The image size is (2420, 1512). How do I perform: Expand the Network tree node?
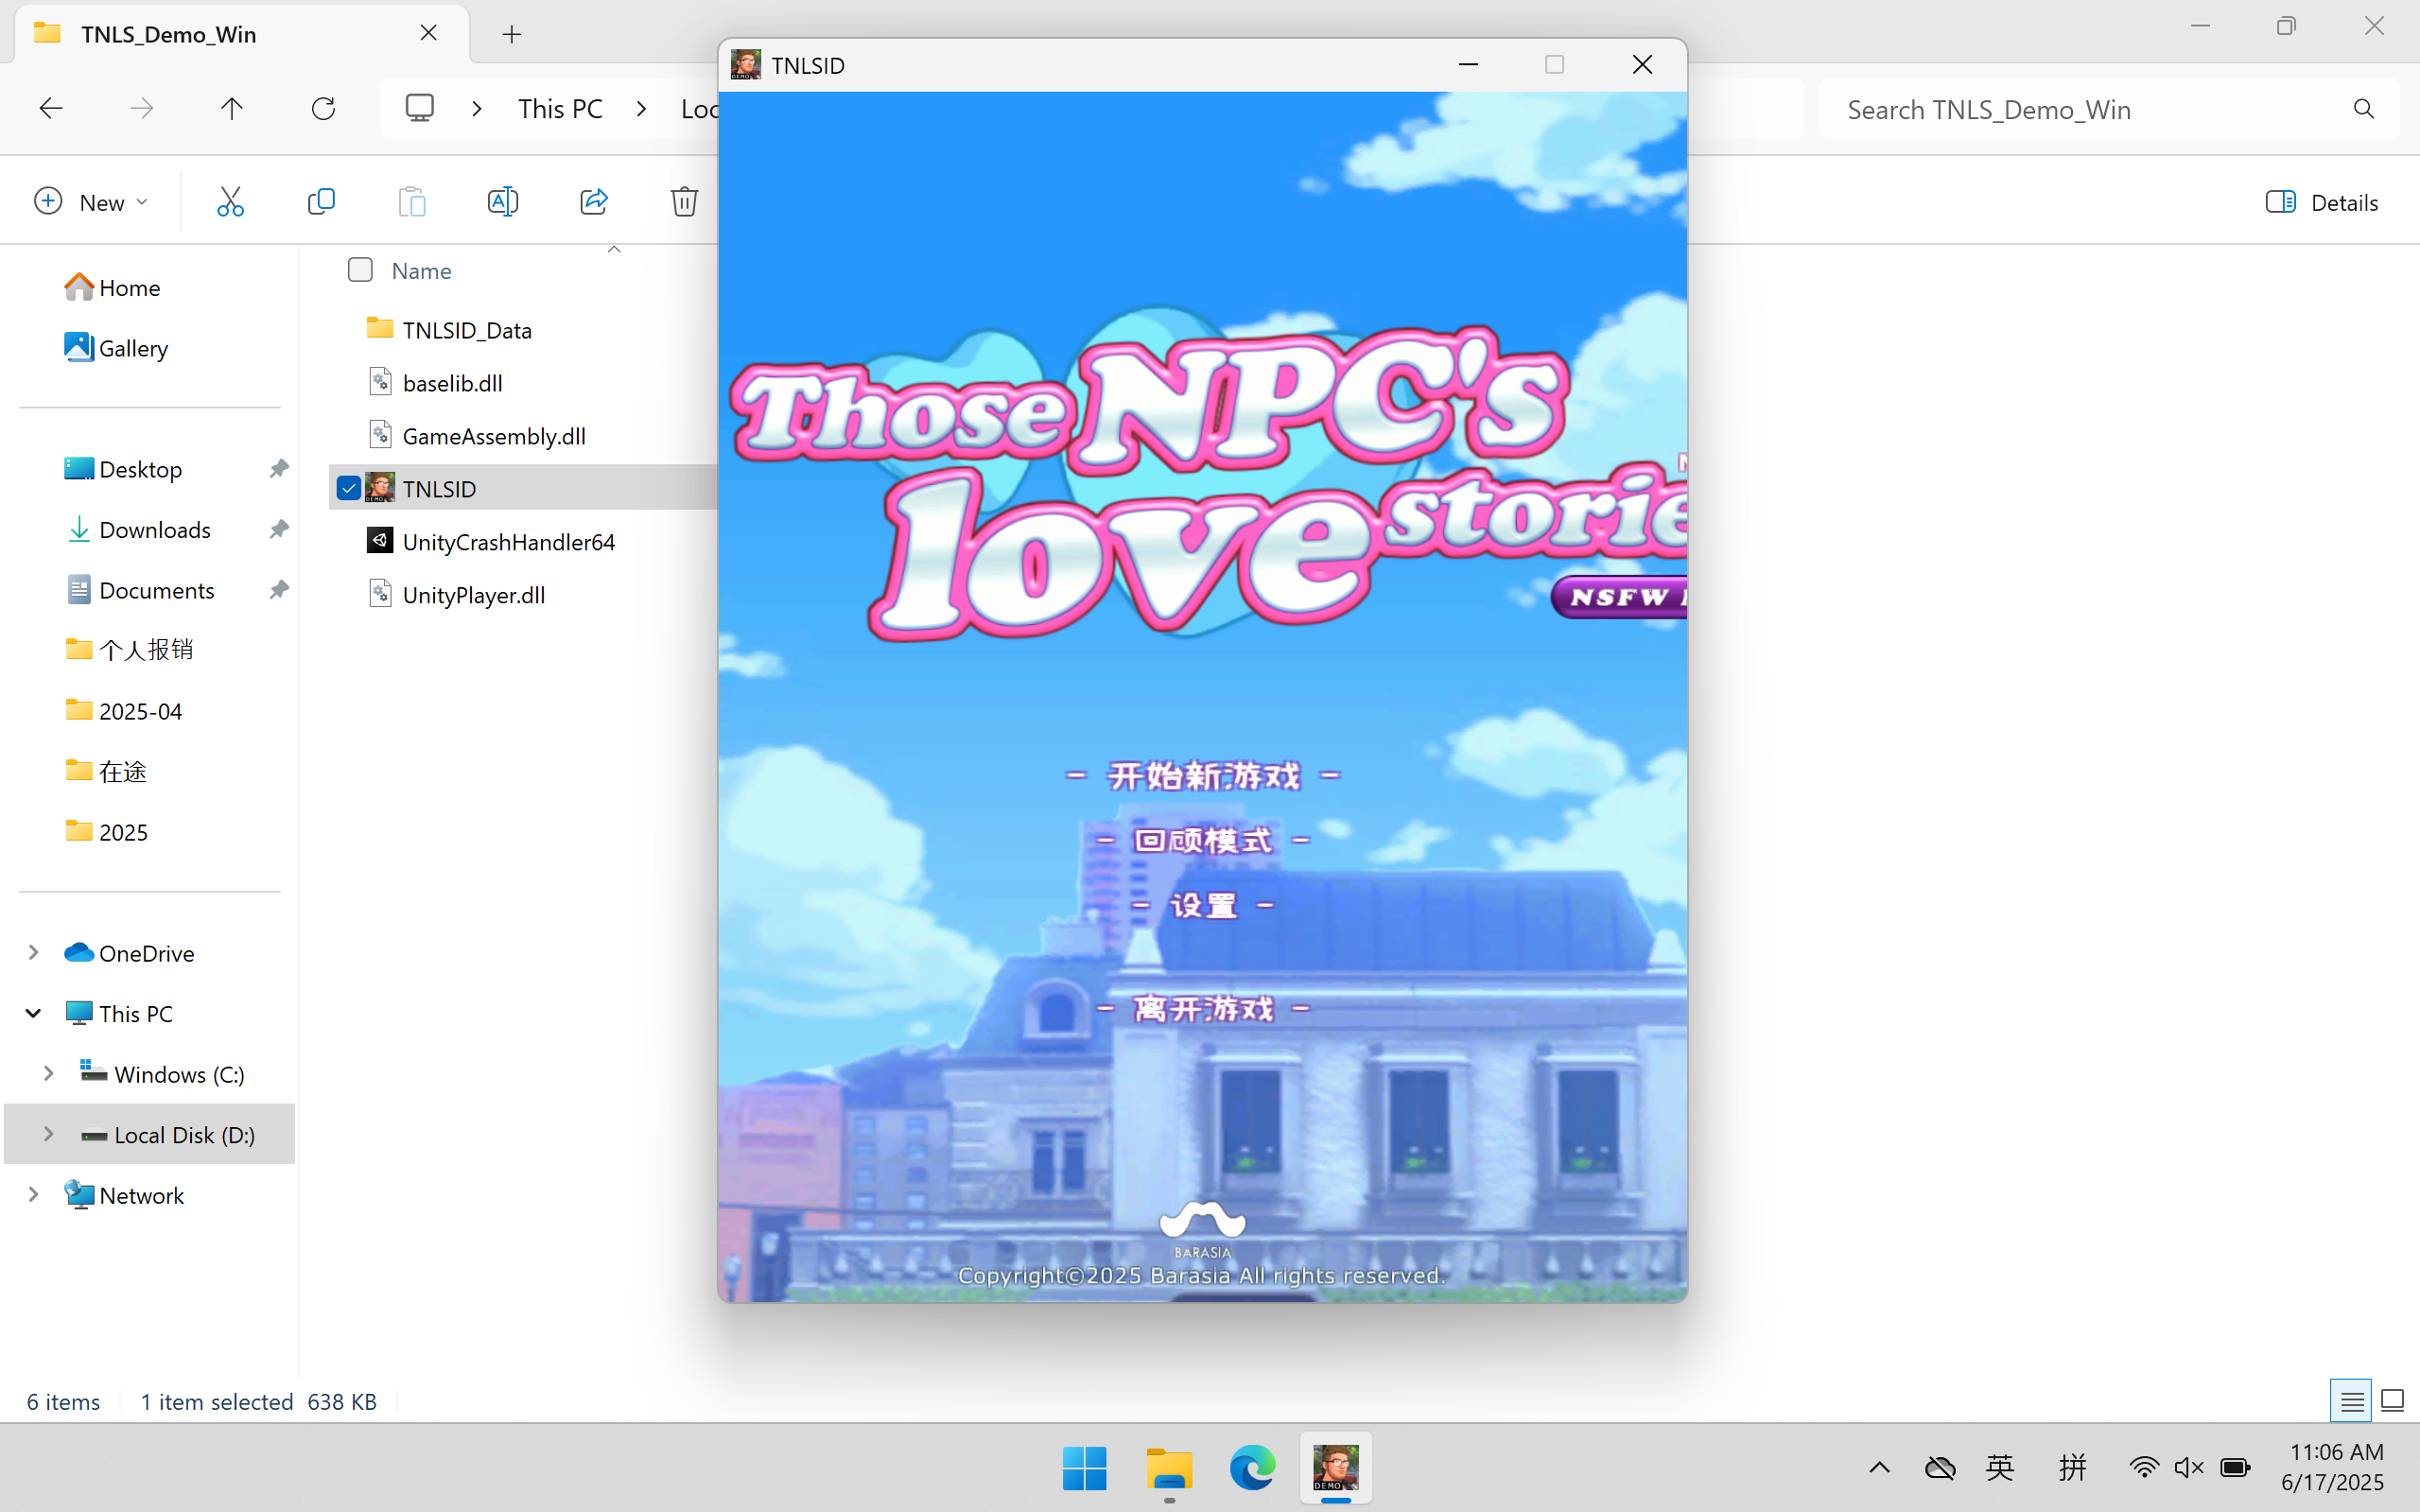33,1194
